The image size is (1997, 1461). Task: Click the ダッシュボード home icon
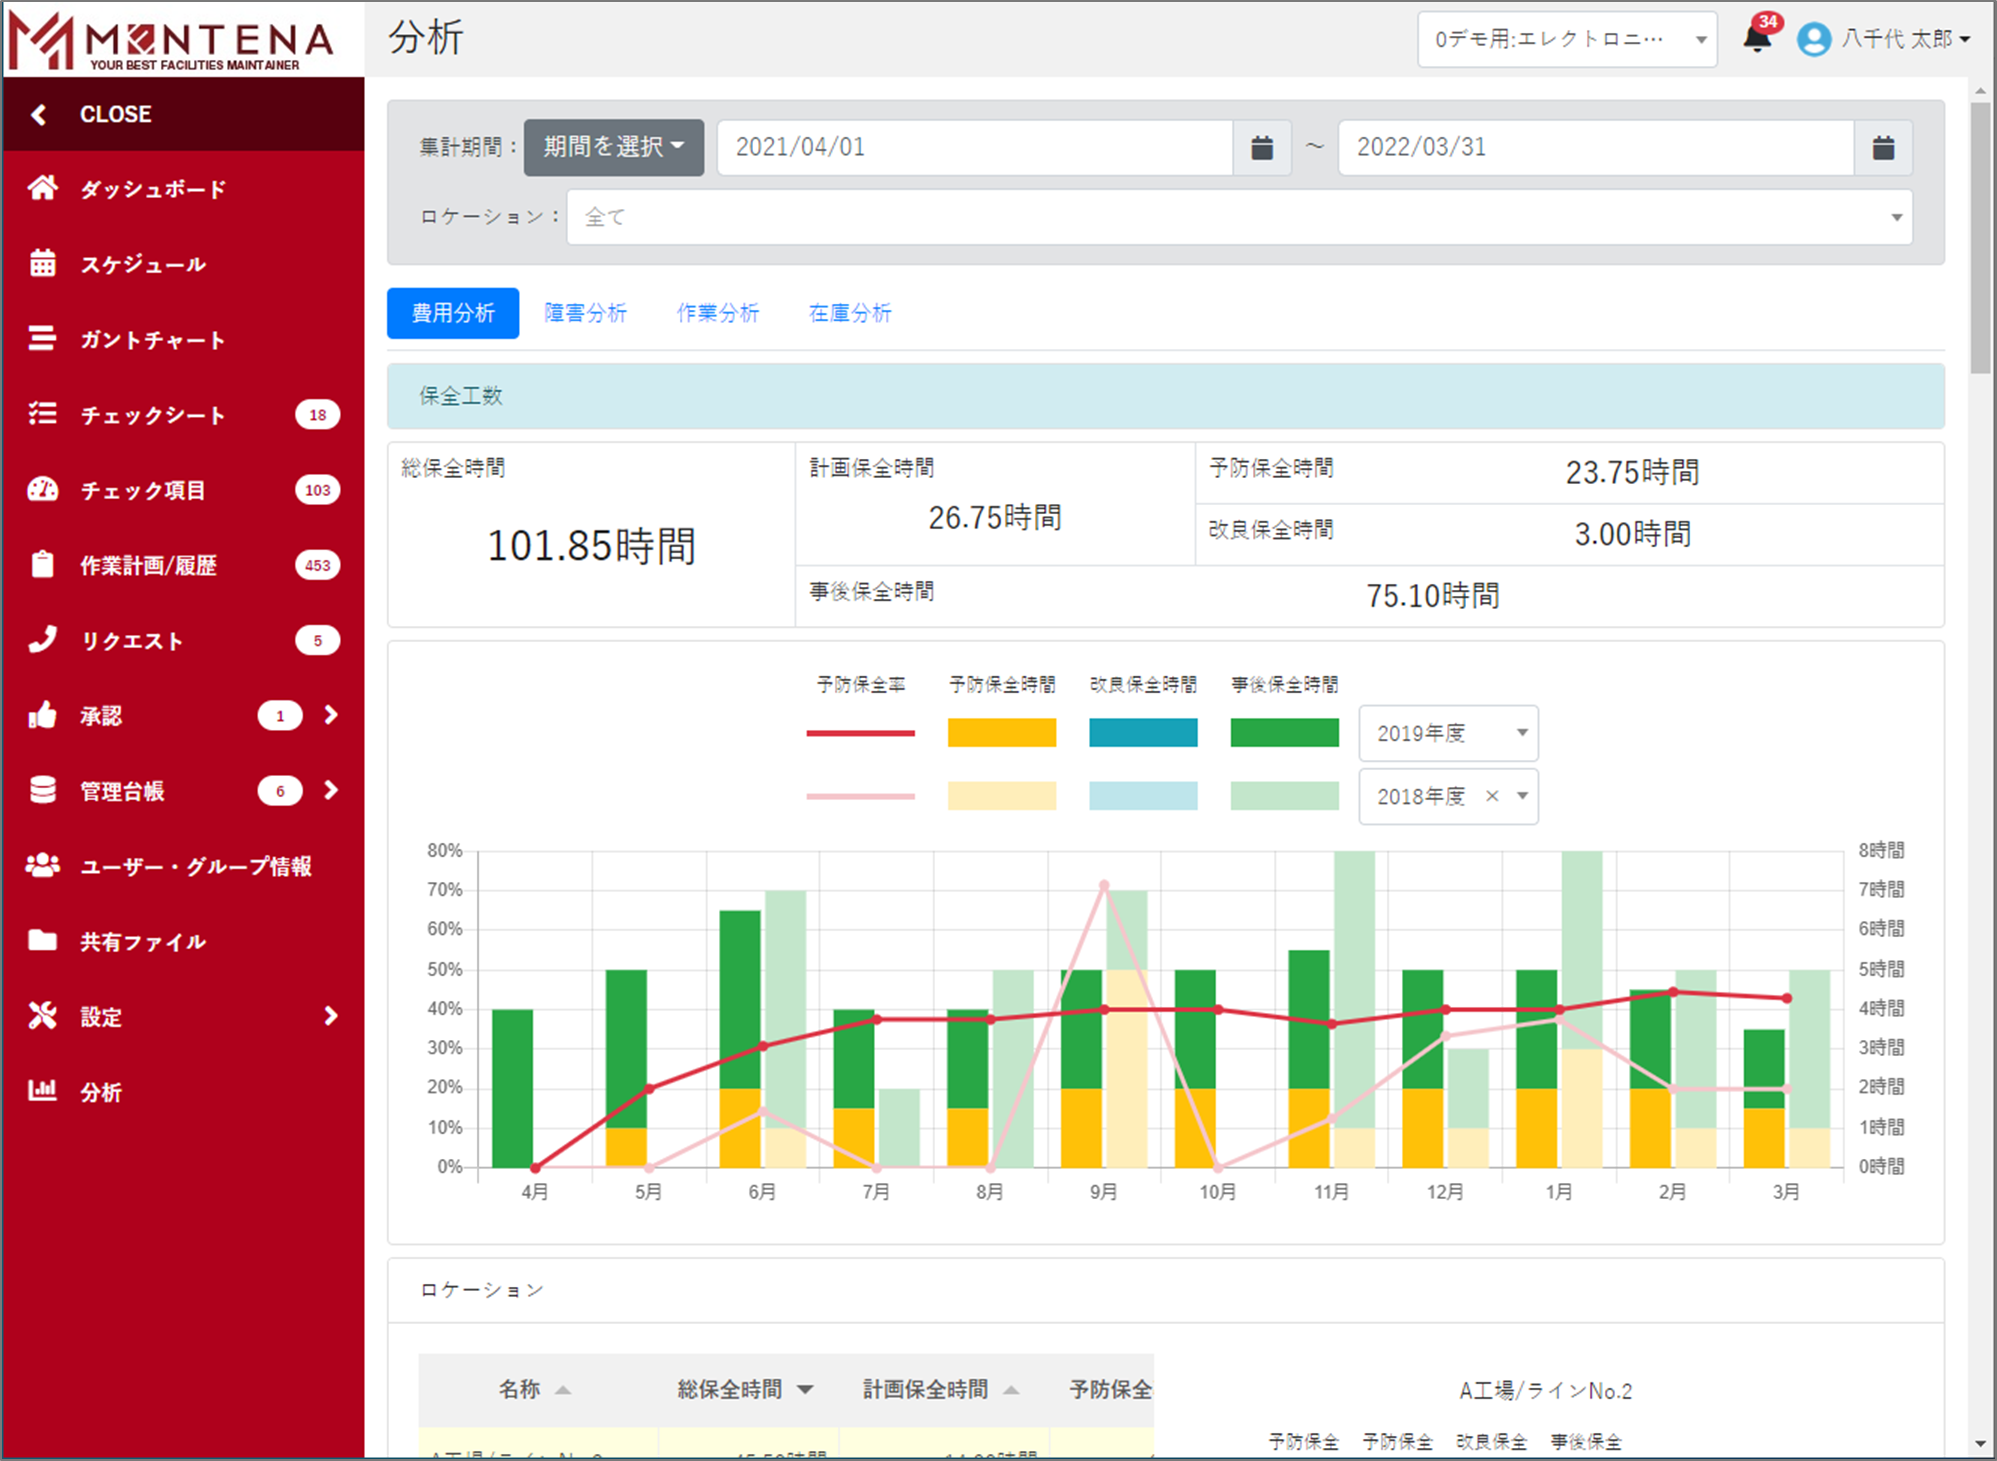[42, 188]
